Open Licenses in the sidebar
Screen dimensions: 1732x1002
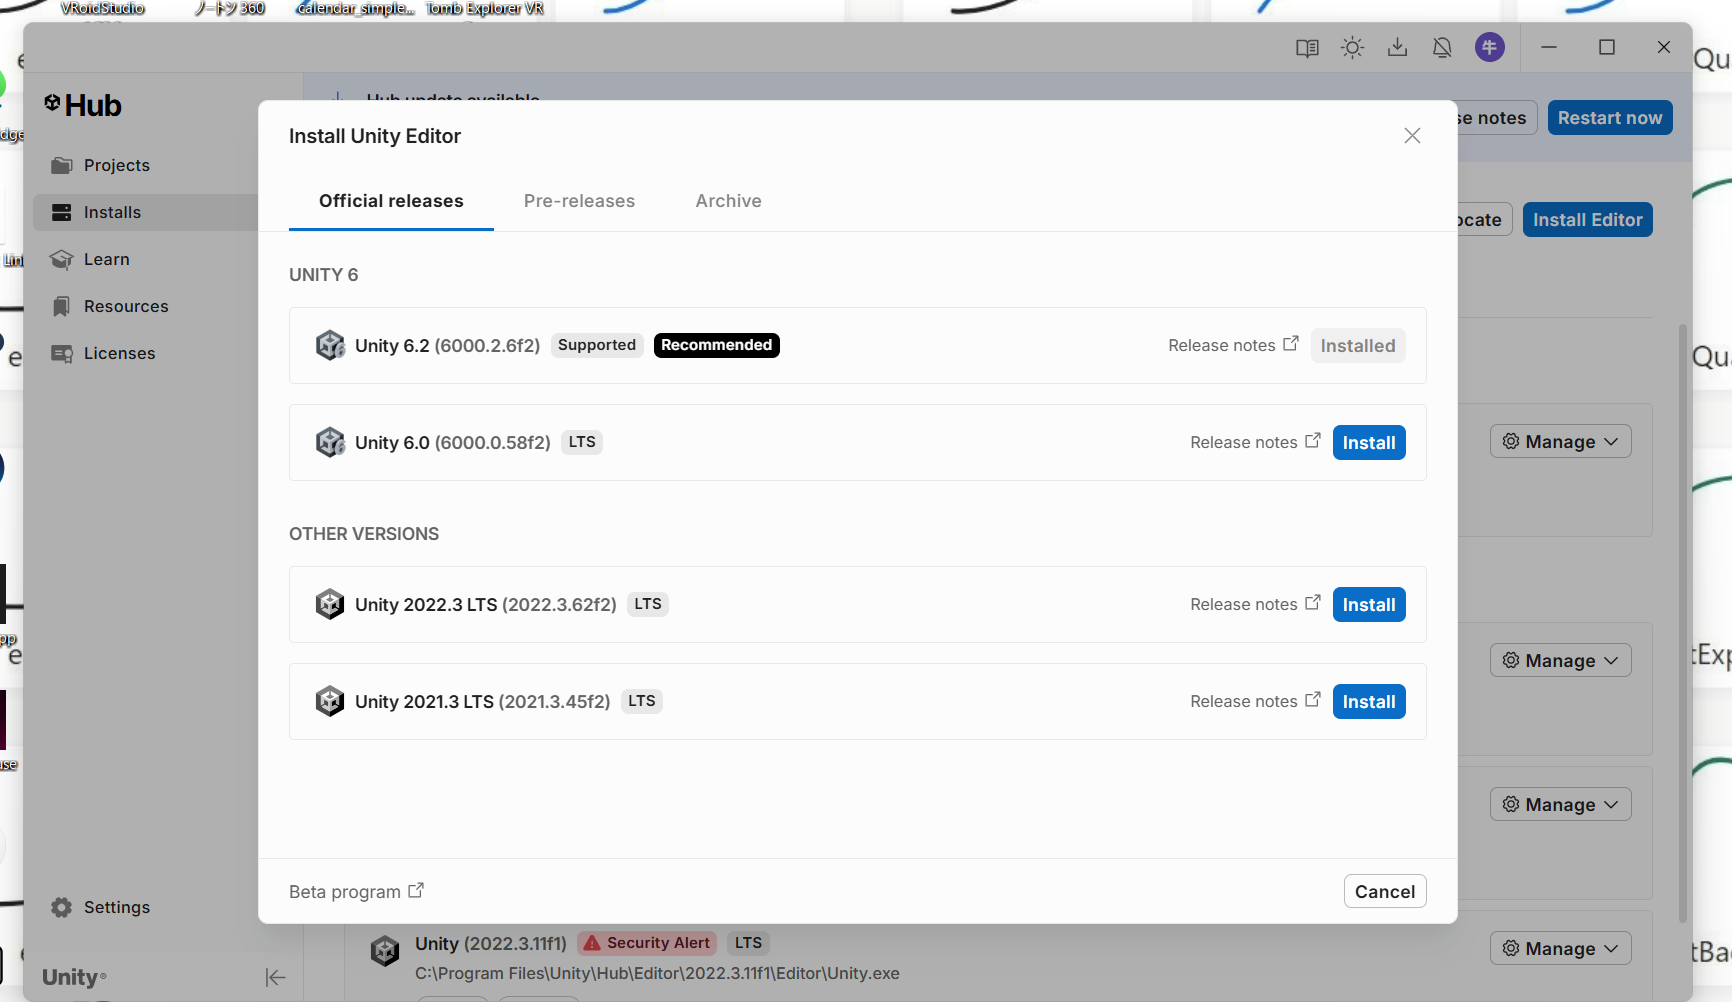pyautogui.click(x=119, y=353)
